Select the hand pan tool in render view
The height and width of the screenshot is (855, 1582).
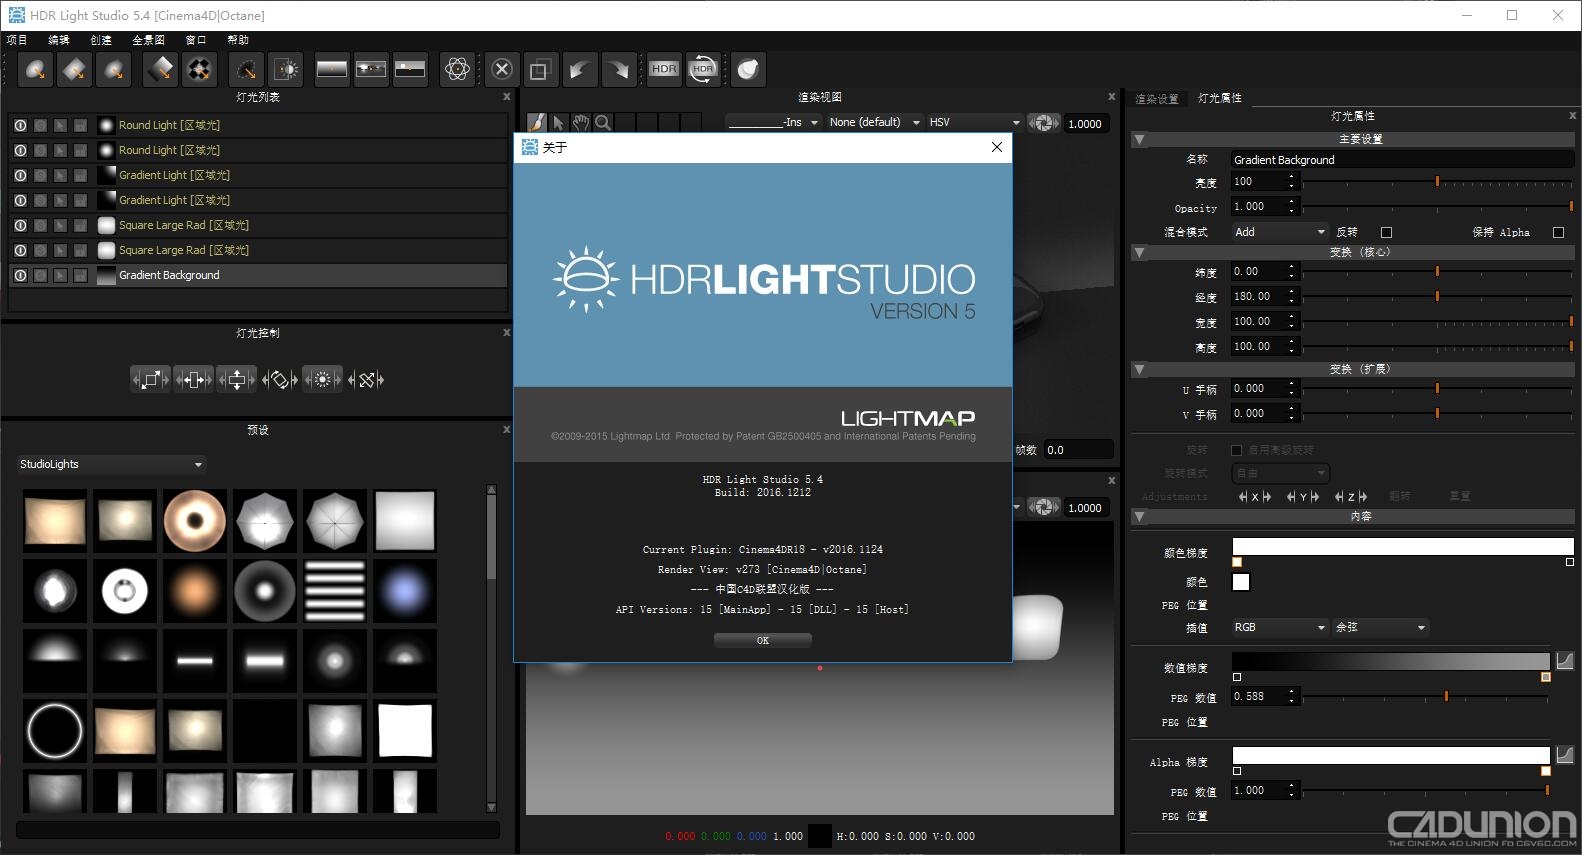581,122
